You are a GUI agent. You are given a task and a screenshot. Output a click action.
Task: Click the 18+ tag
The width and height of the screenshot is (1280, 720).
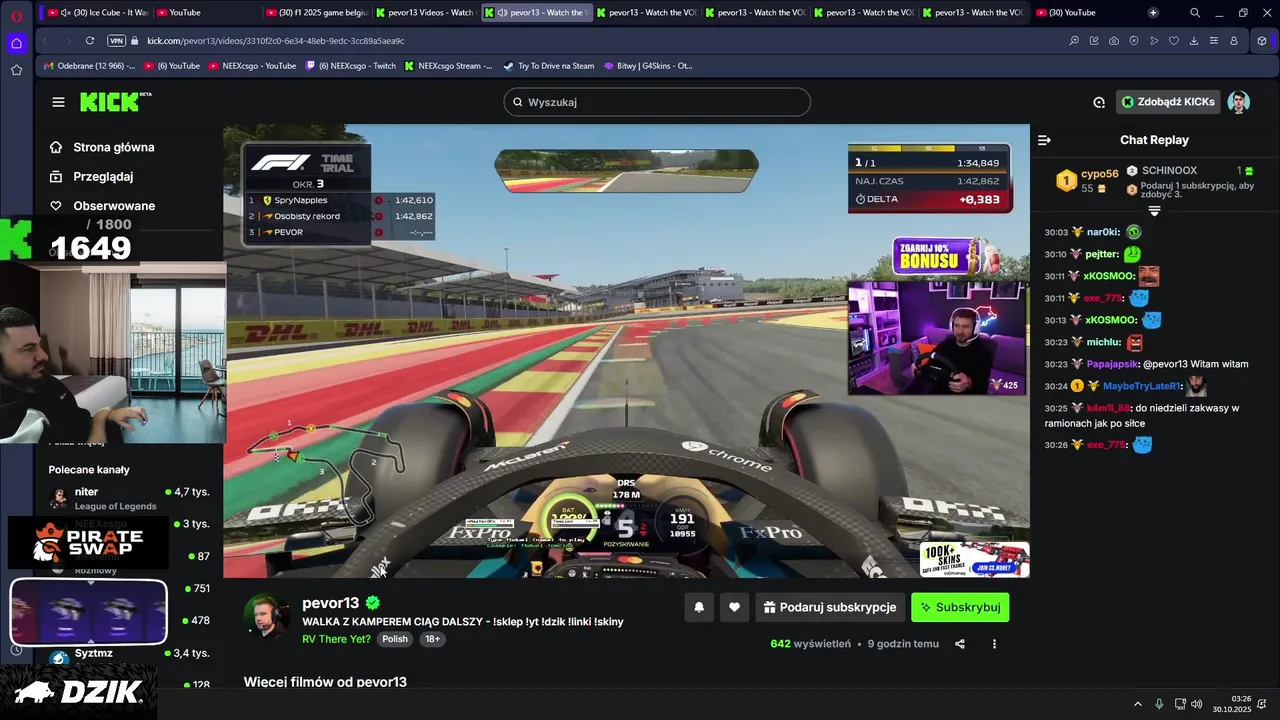pos(432,639)
